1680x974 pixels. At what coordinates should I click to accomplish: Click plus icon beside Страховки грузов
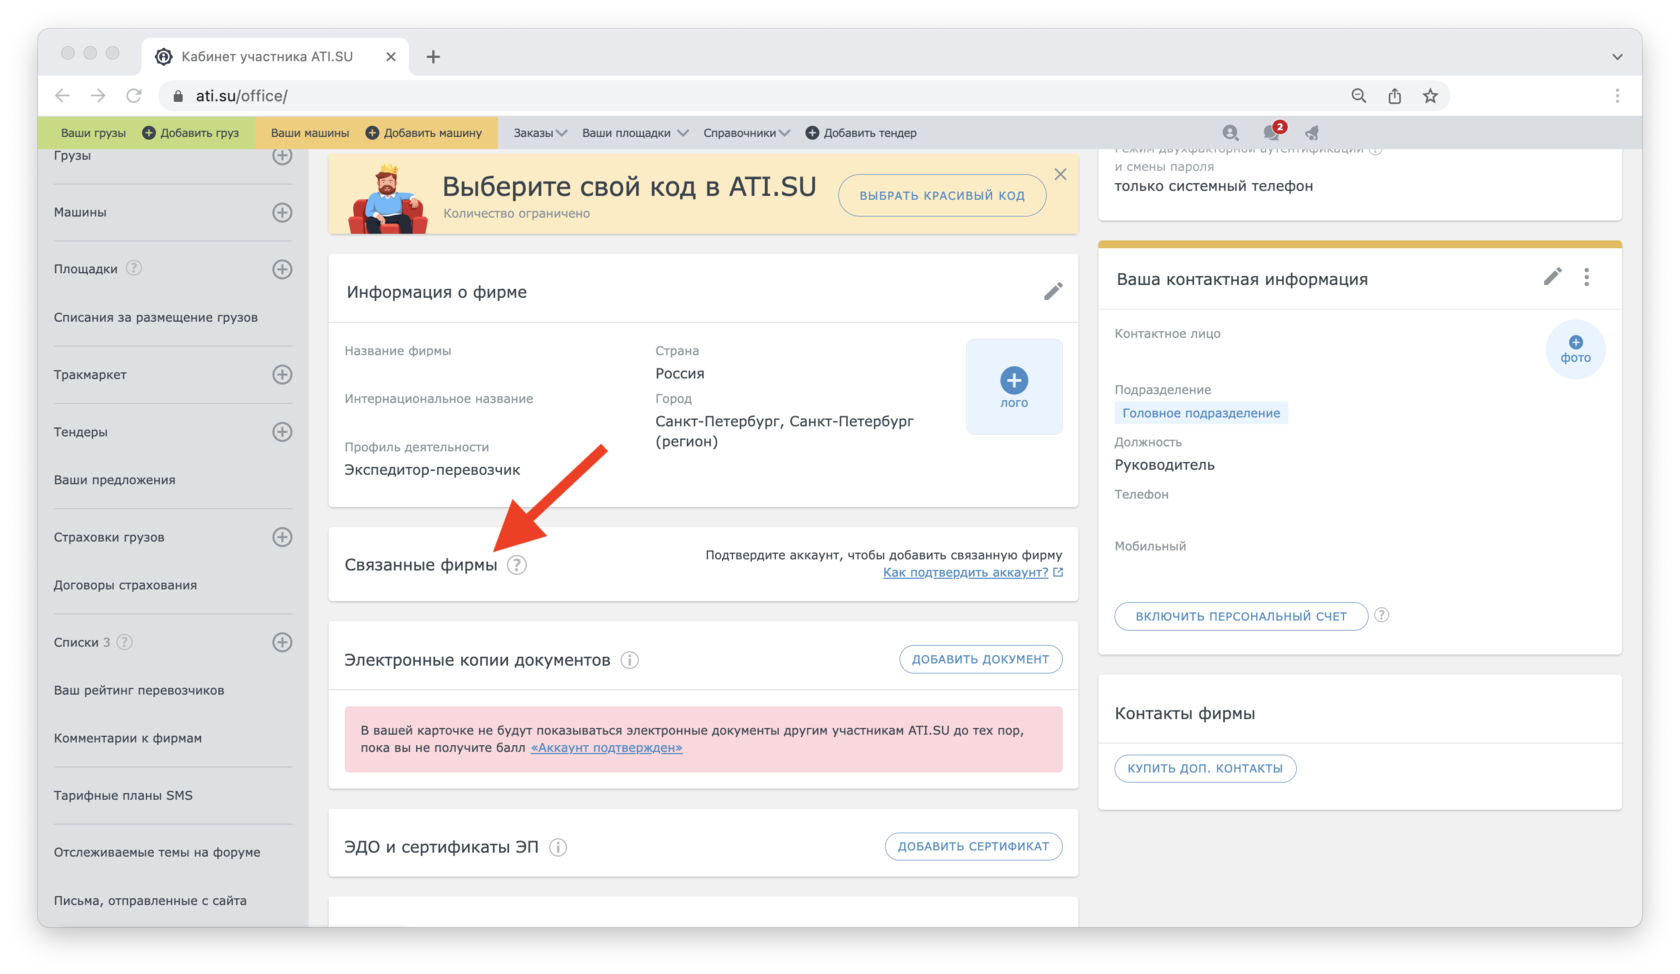tap(282, 537)
